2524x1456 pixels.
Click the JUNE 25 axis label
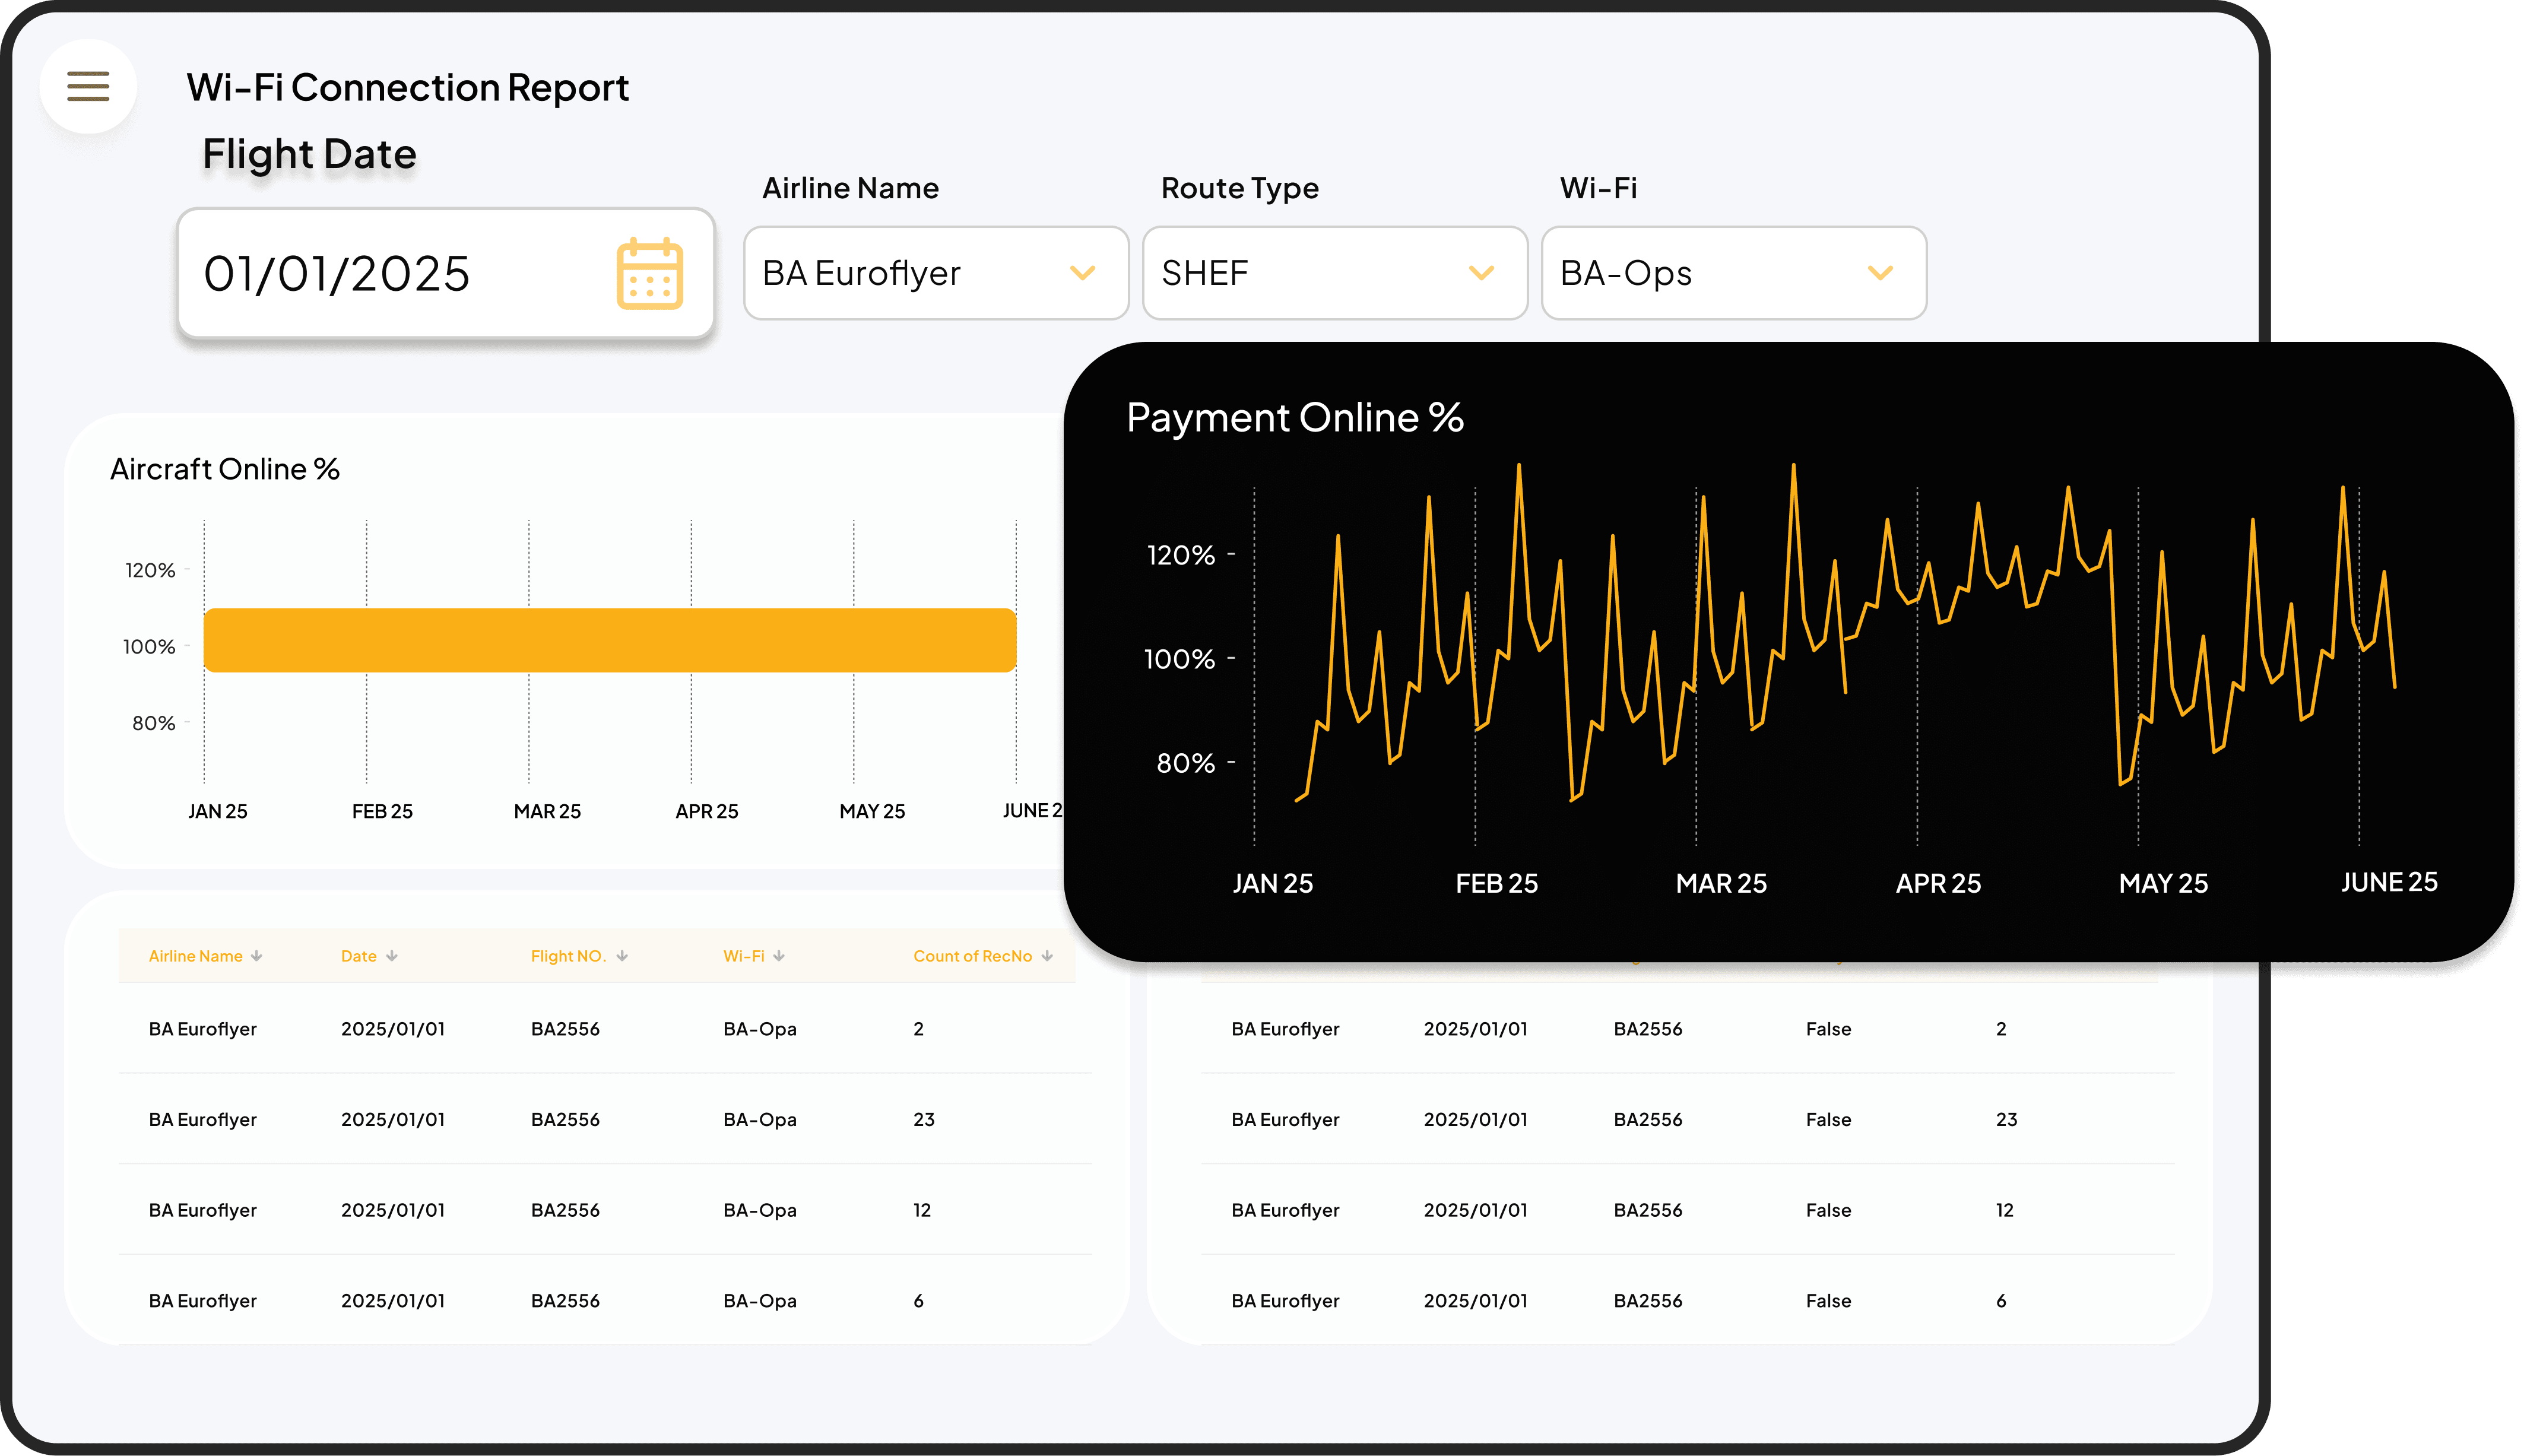tap(2391, 882)
